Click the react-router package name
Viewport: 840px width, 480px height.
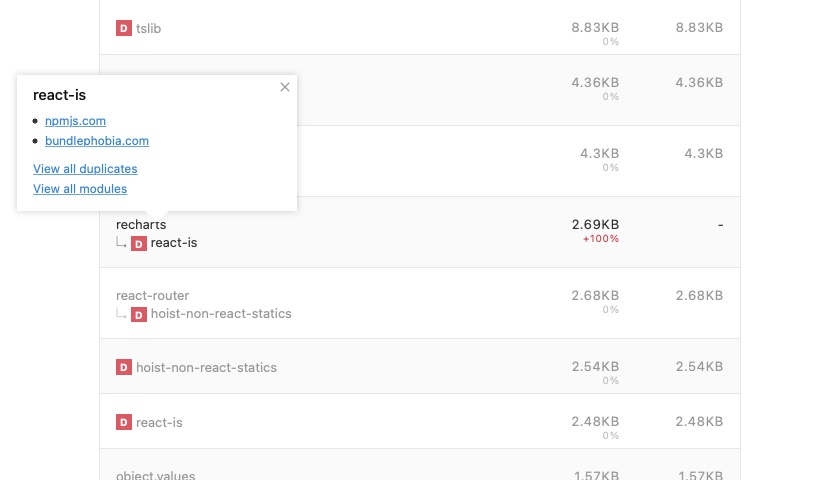point(153,295)
